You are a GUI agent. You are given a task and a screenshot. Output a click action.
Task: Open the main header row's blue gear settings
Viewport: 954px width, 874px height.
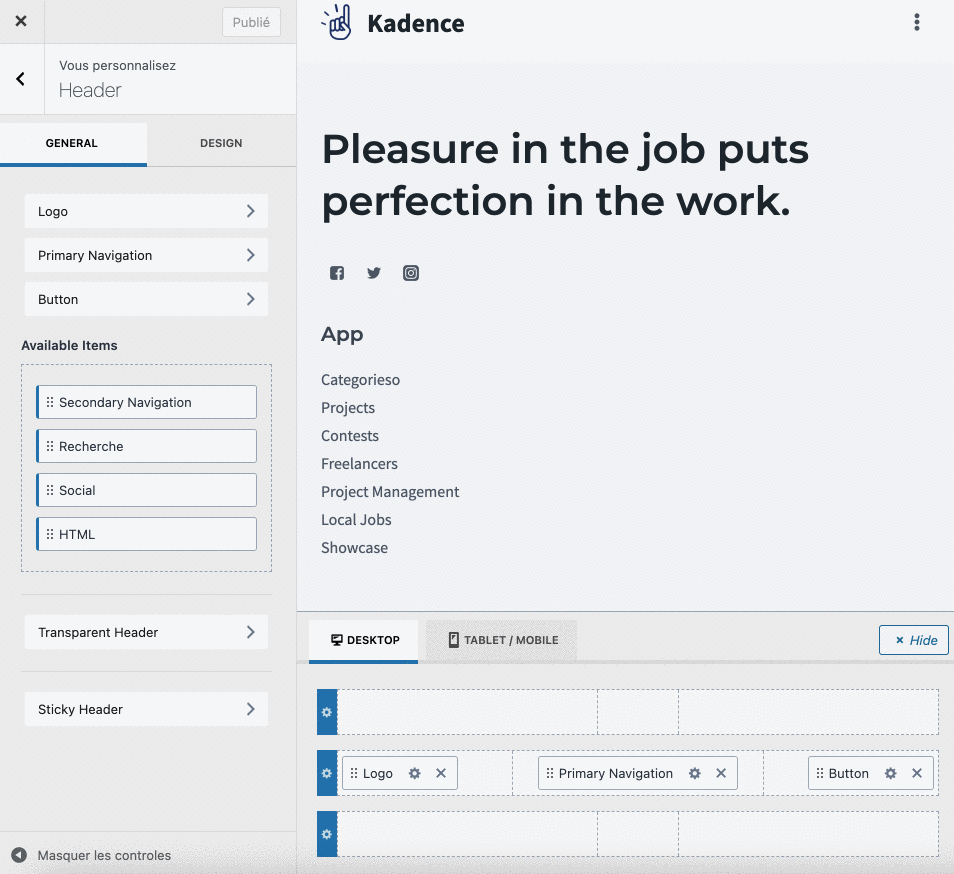[326, 772]
